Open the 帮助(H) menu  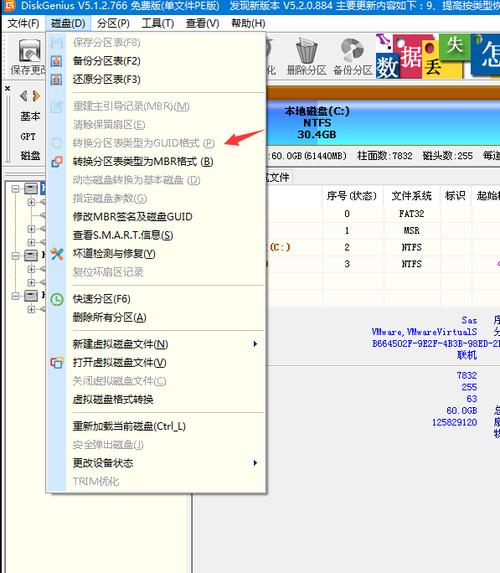click(x=248, y=23)
